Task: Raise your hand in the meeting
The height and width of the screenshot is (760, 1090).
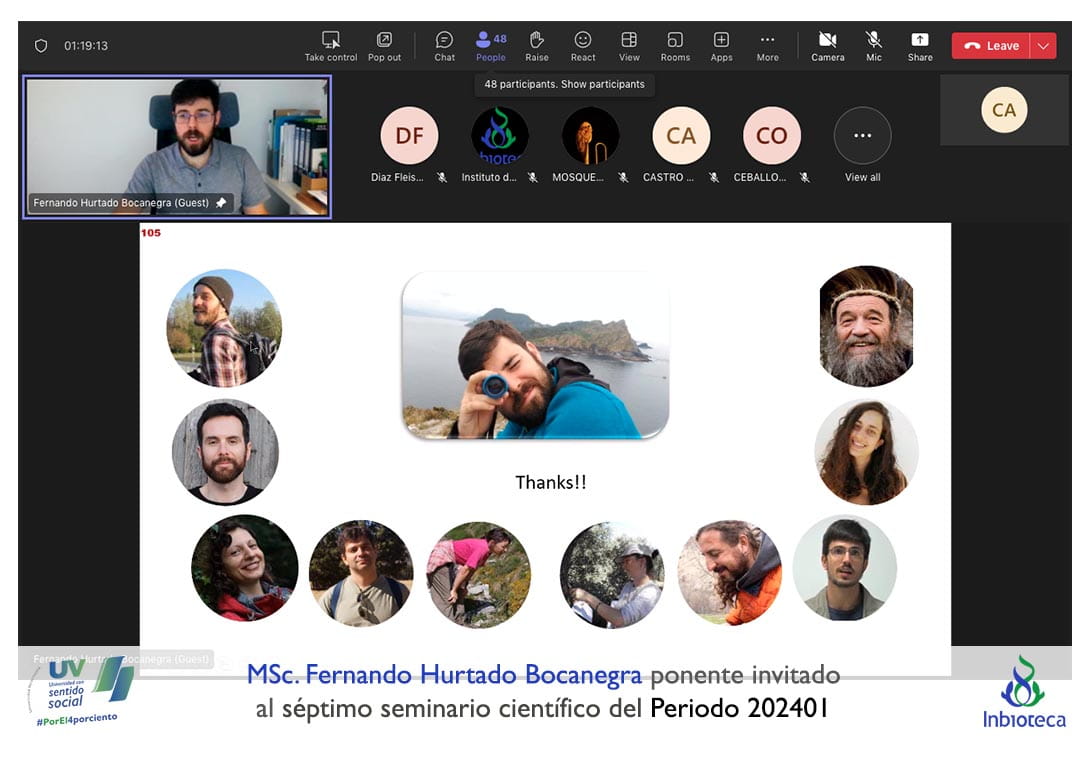Action: (x=537, y=46)
